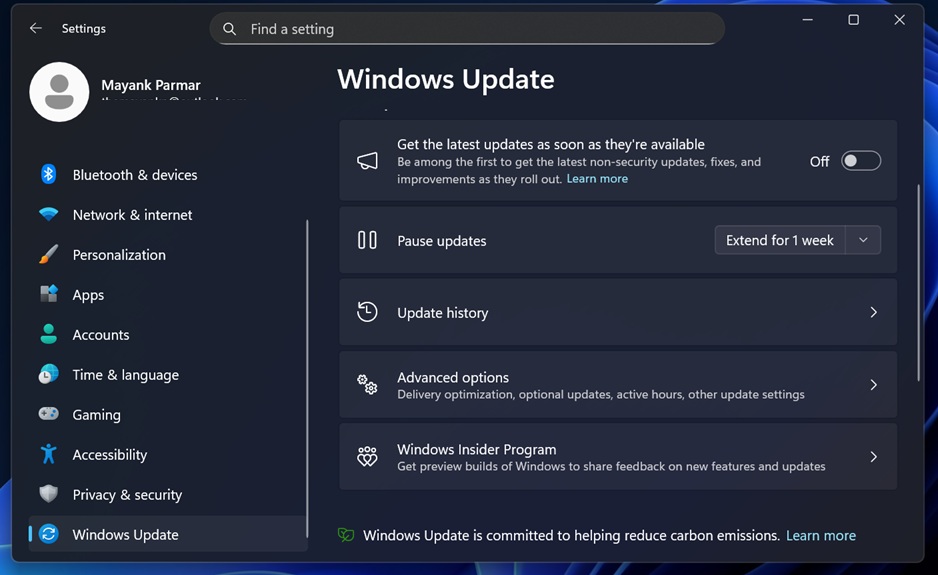Select the Apps icon in sidebar
938x575 pixels.
[48, 295]
